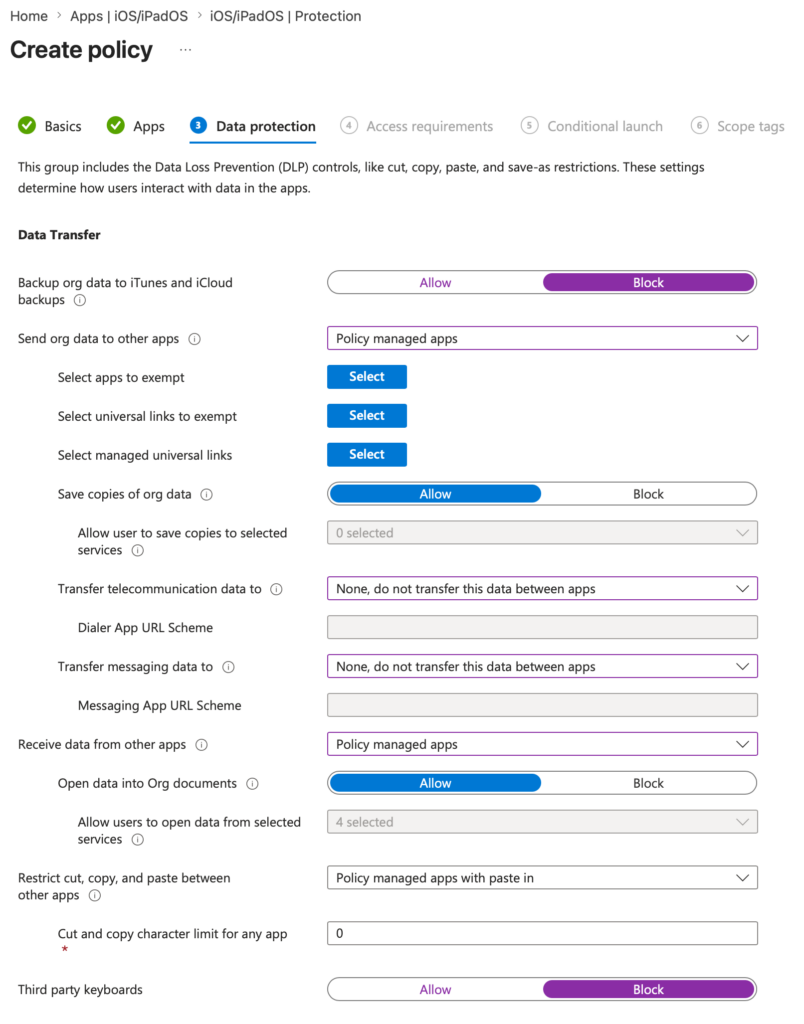Set iTunes and iCloud backup to Allow
804x1024 pixels.
pos(435,283)
